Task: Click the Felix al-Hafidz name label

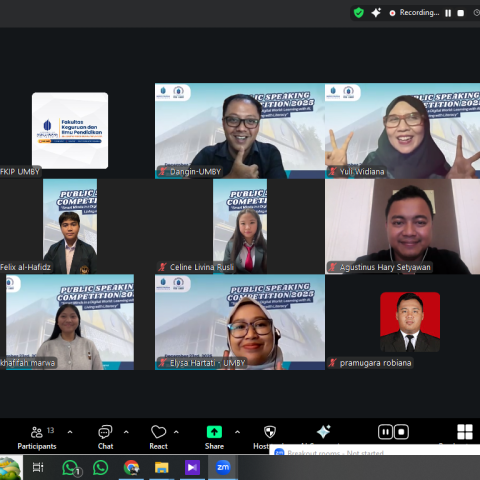Action: [25, 267]
